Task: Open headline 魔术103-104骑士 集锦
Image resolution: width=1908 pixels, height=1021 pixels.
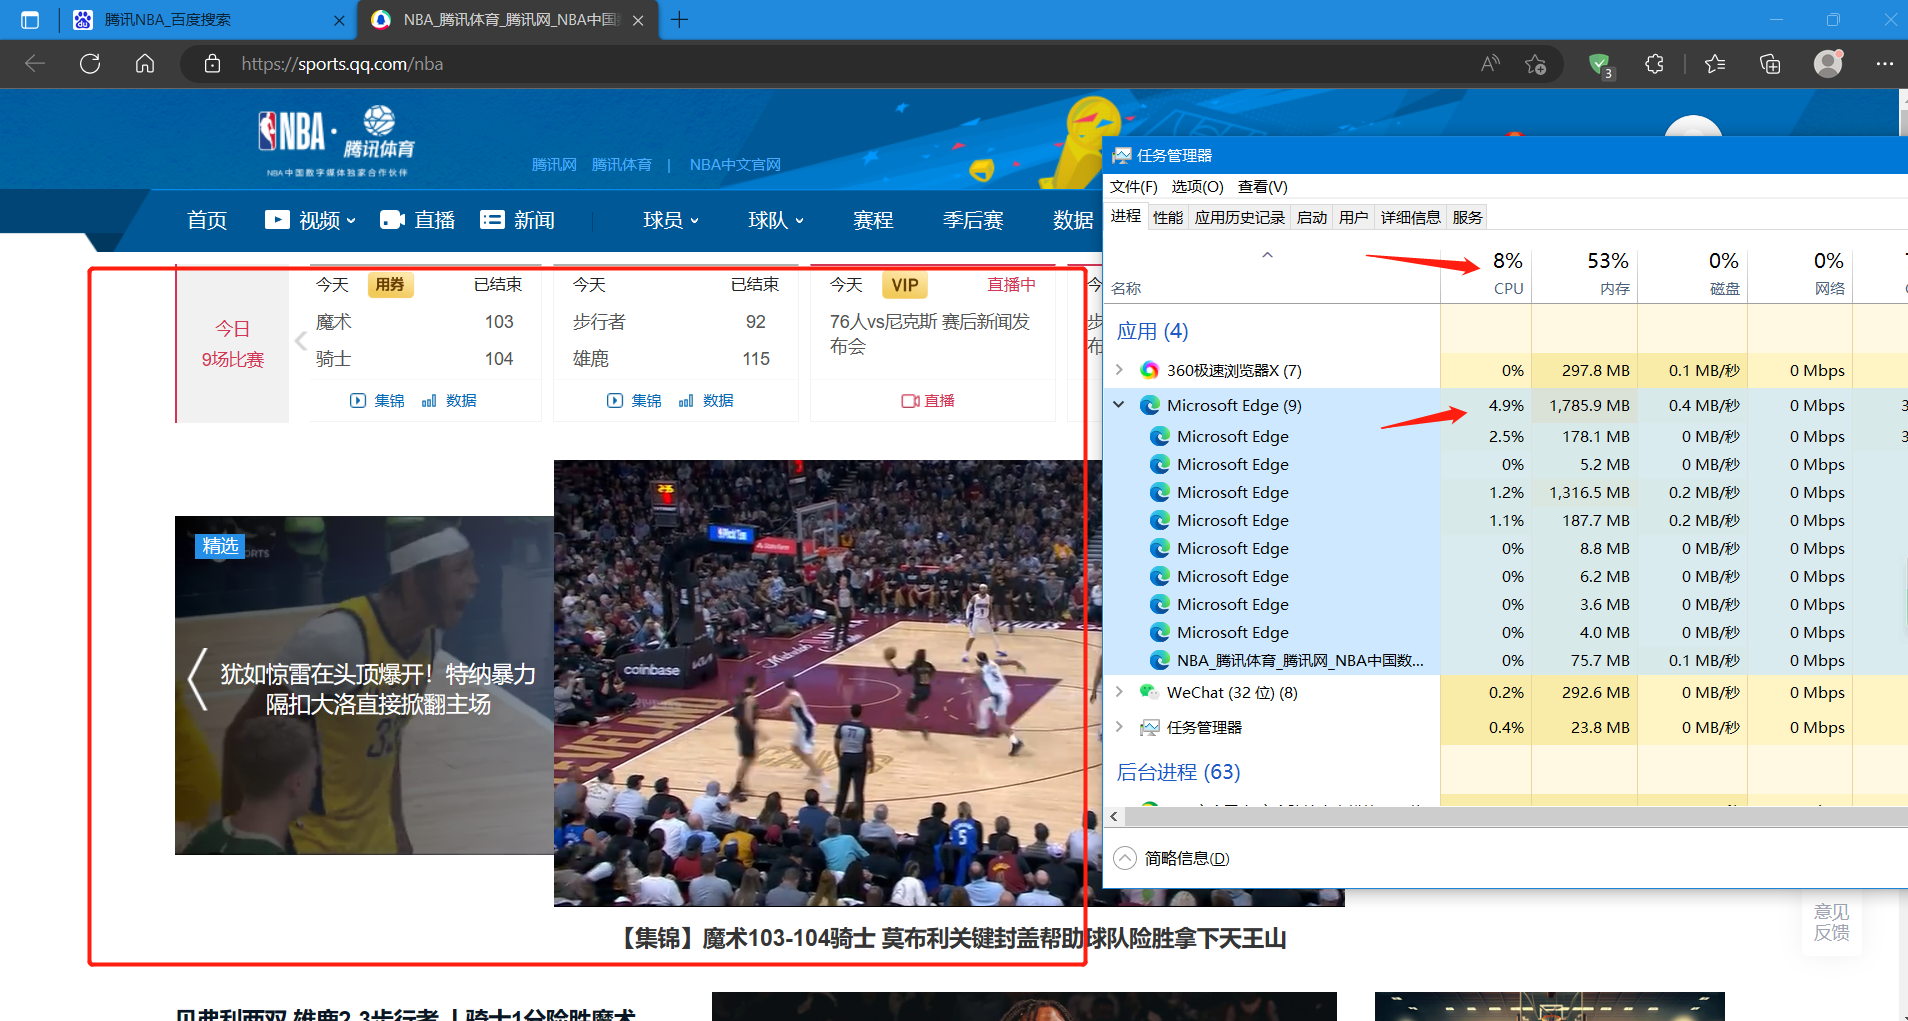Action: coord(947,938)
